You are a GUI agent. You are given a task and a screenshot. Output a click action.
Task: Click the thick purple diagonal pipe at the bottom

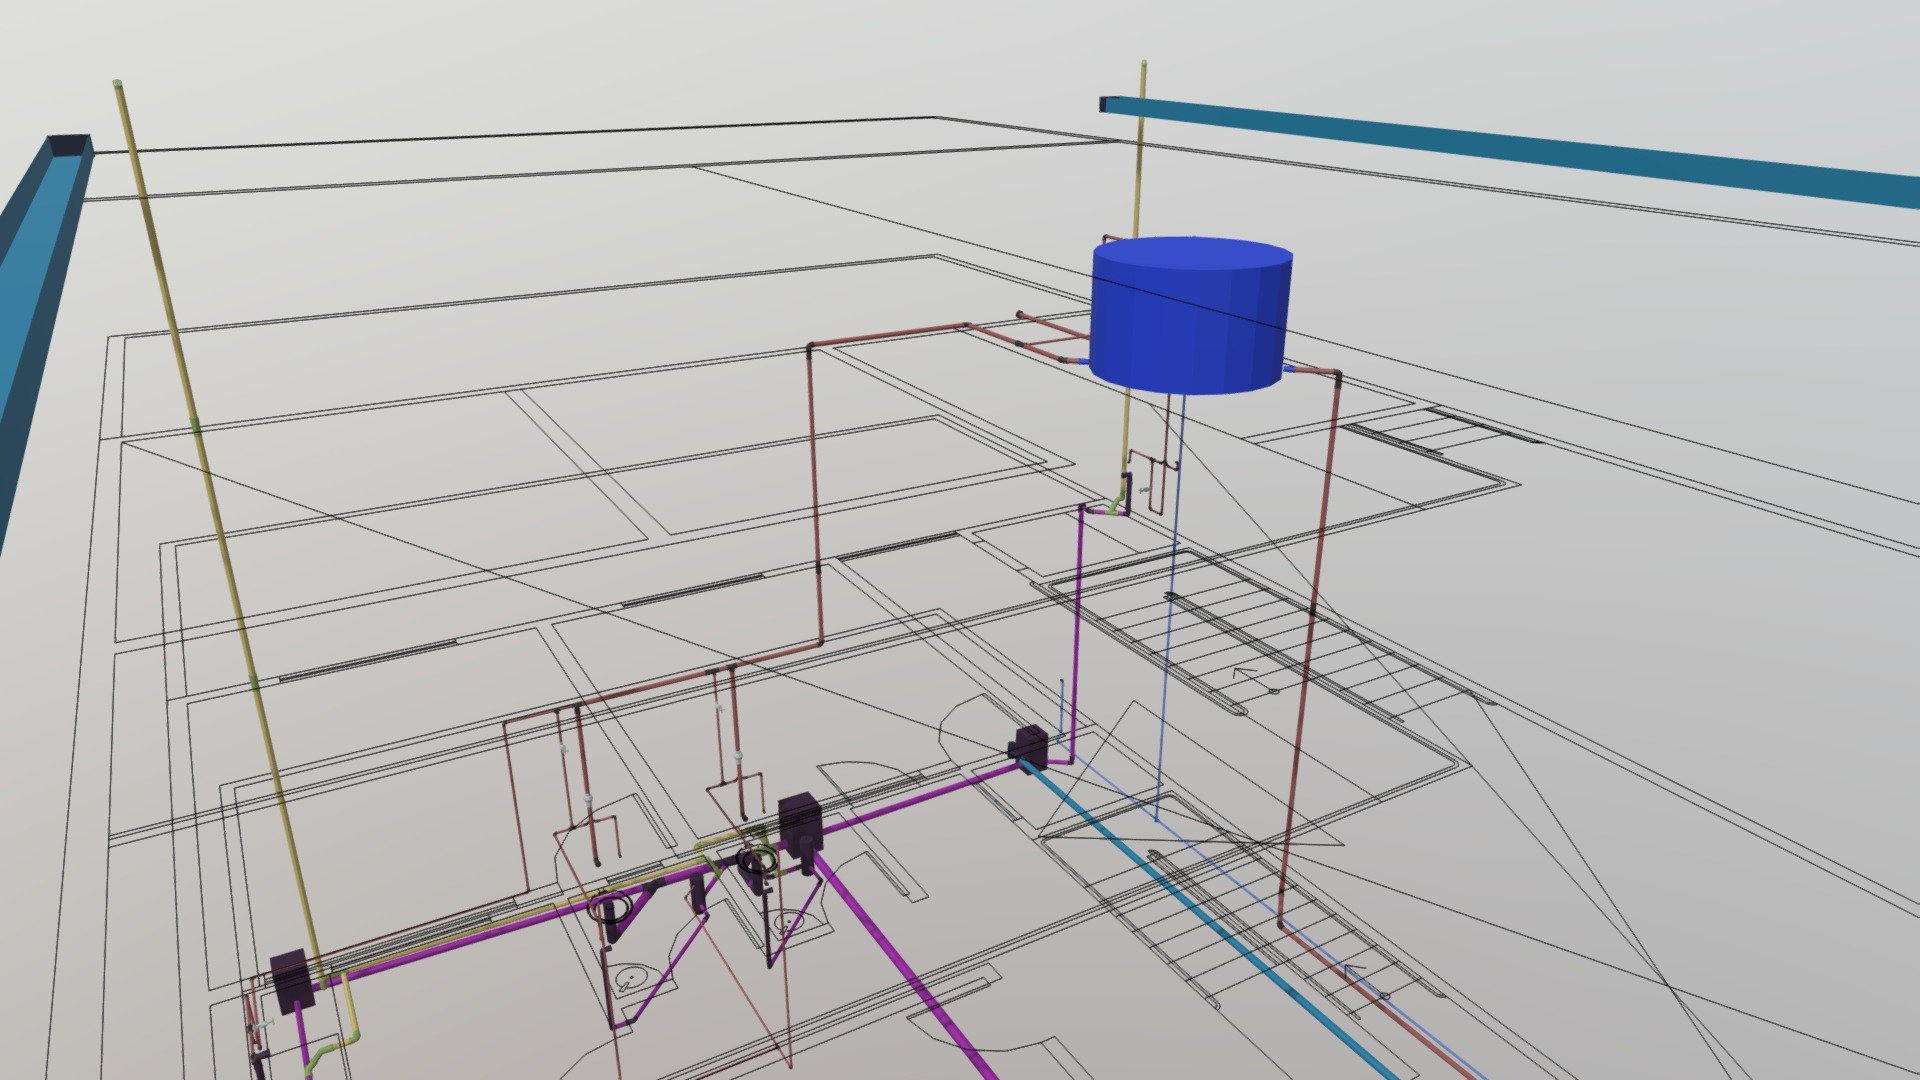pos(905,965)
